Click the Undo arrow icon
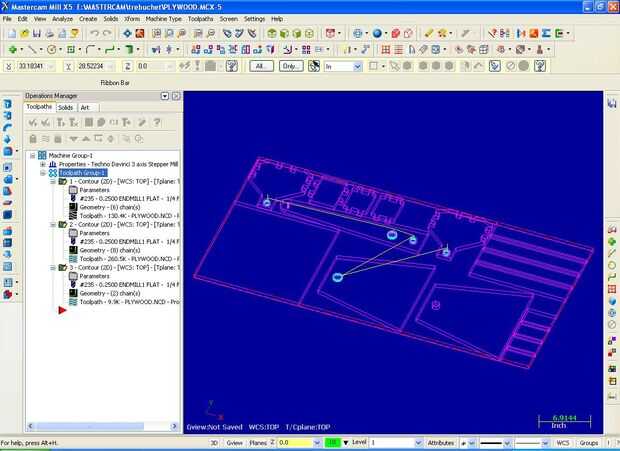Image resolution: width=620 pixels, height=451 pixels. tap(94, 34)
